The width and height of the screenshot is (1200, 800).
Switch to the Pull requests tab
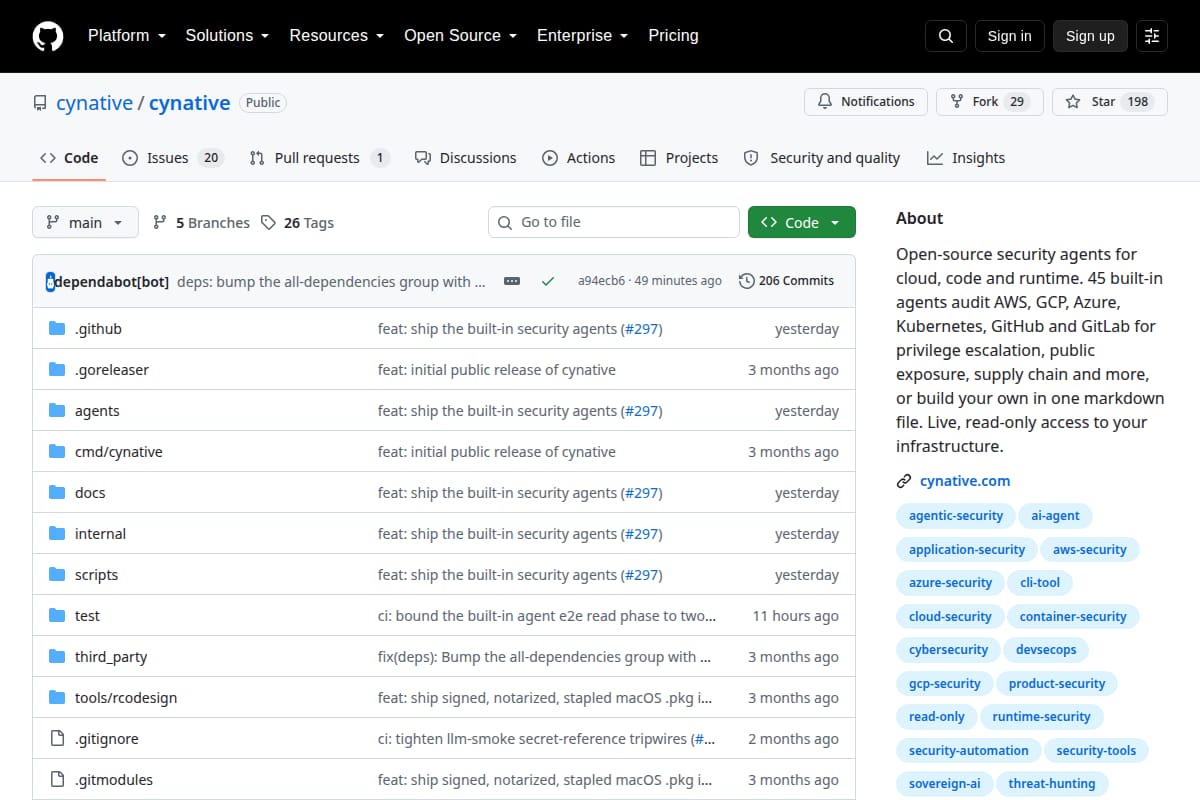click(319, 158)
